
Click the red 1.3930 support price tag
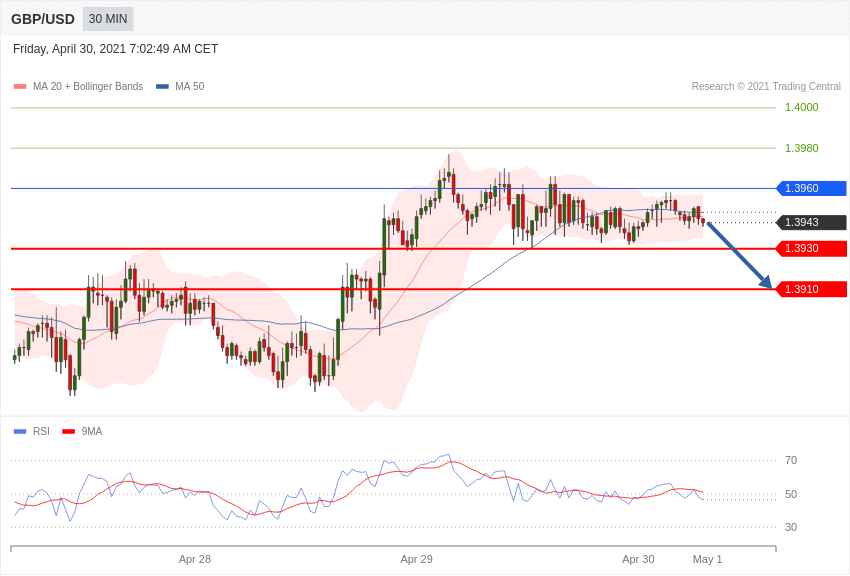(811, 248)
